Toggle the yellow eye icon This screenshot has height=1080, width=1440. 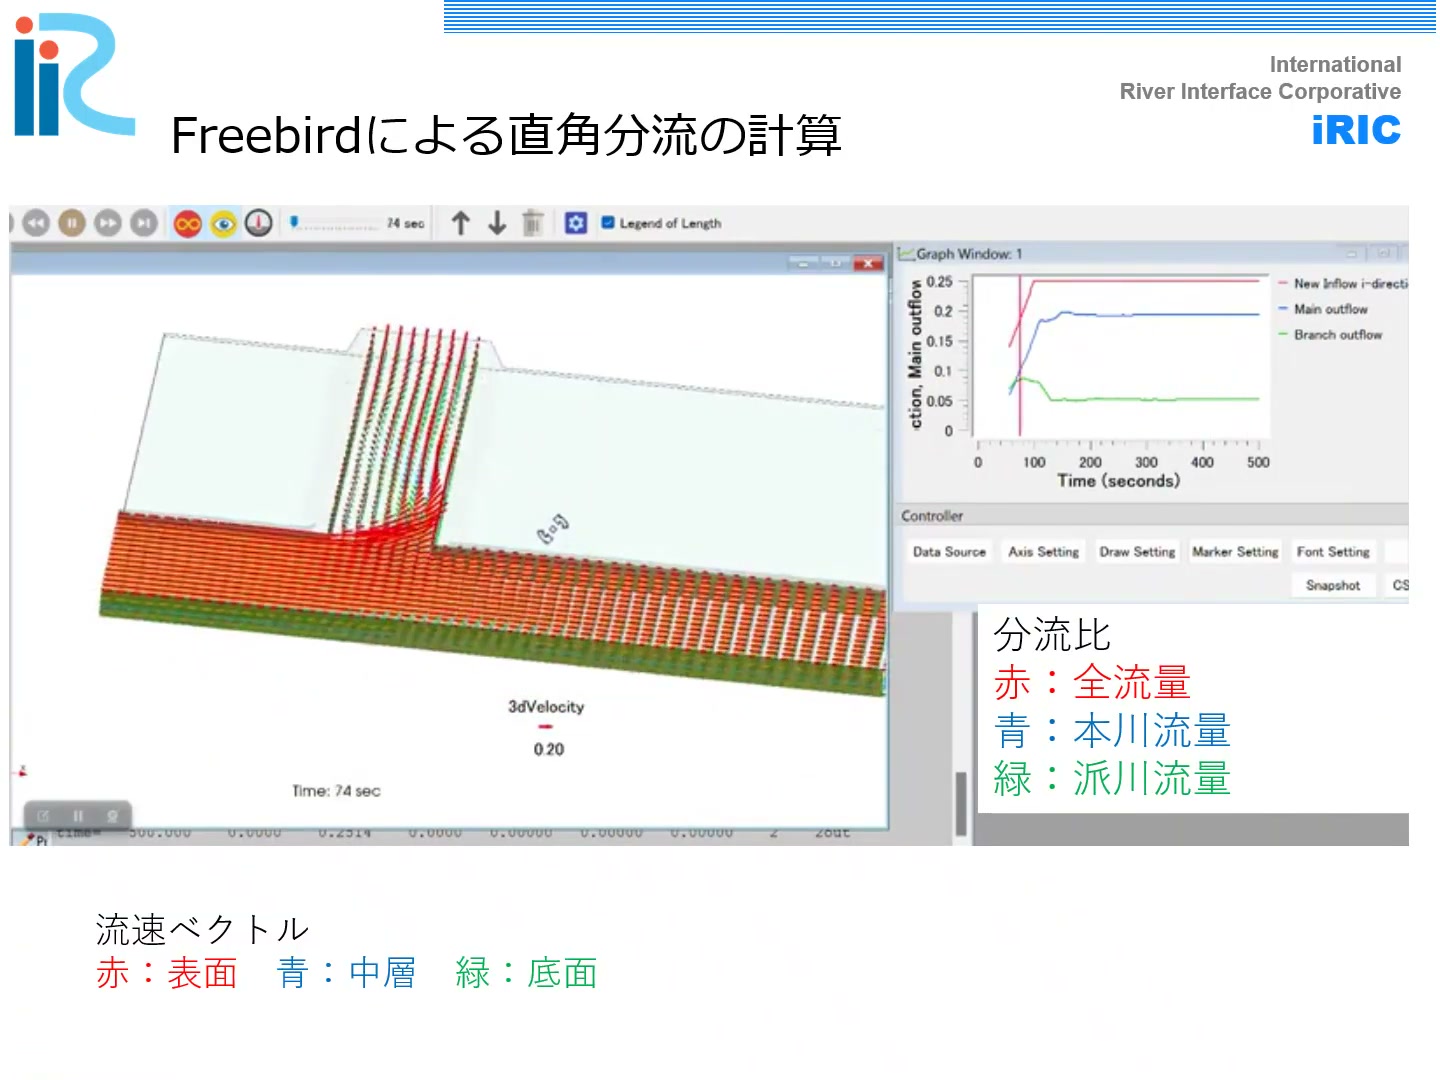coord(223,223)
